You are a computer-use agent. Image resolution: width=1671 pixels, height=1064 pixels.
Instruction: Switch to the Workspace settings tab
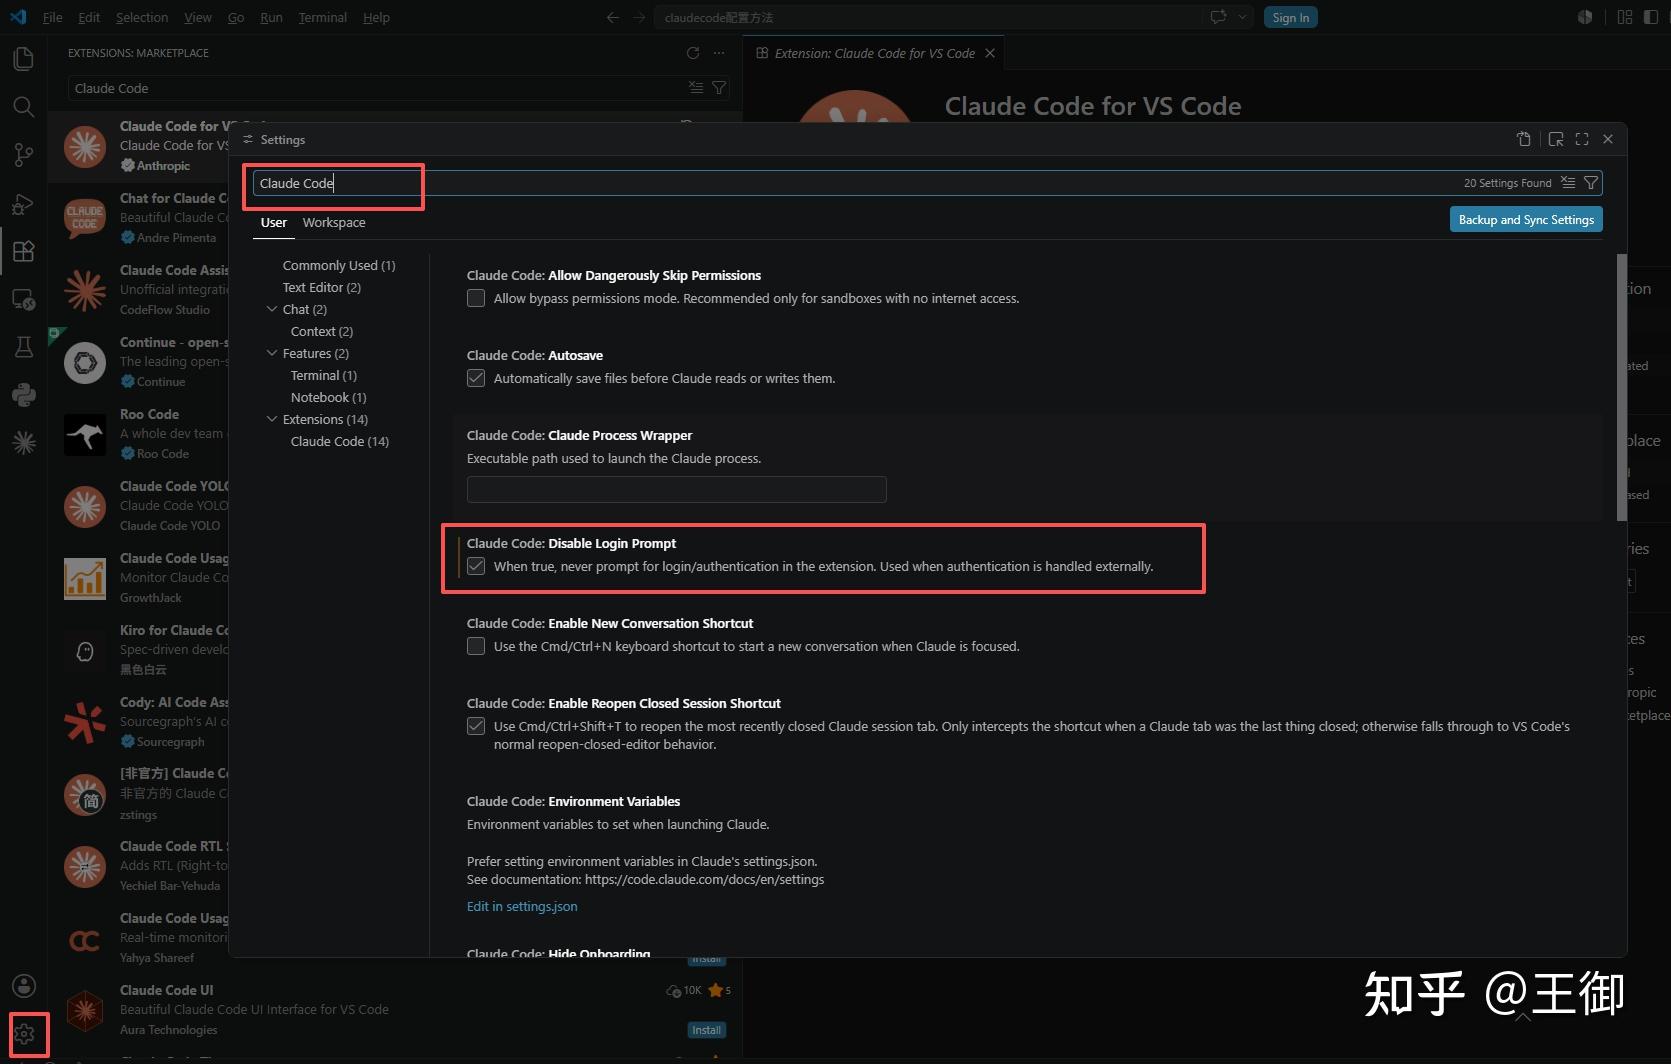click(x=334, y=222)
